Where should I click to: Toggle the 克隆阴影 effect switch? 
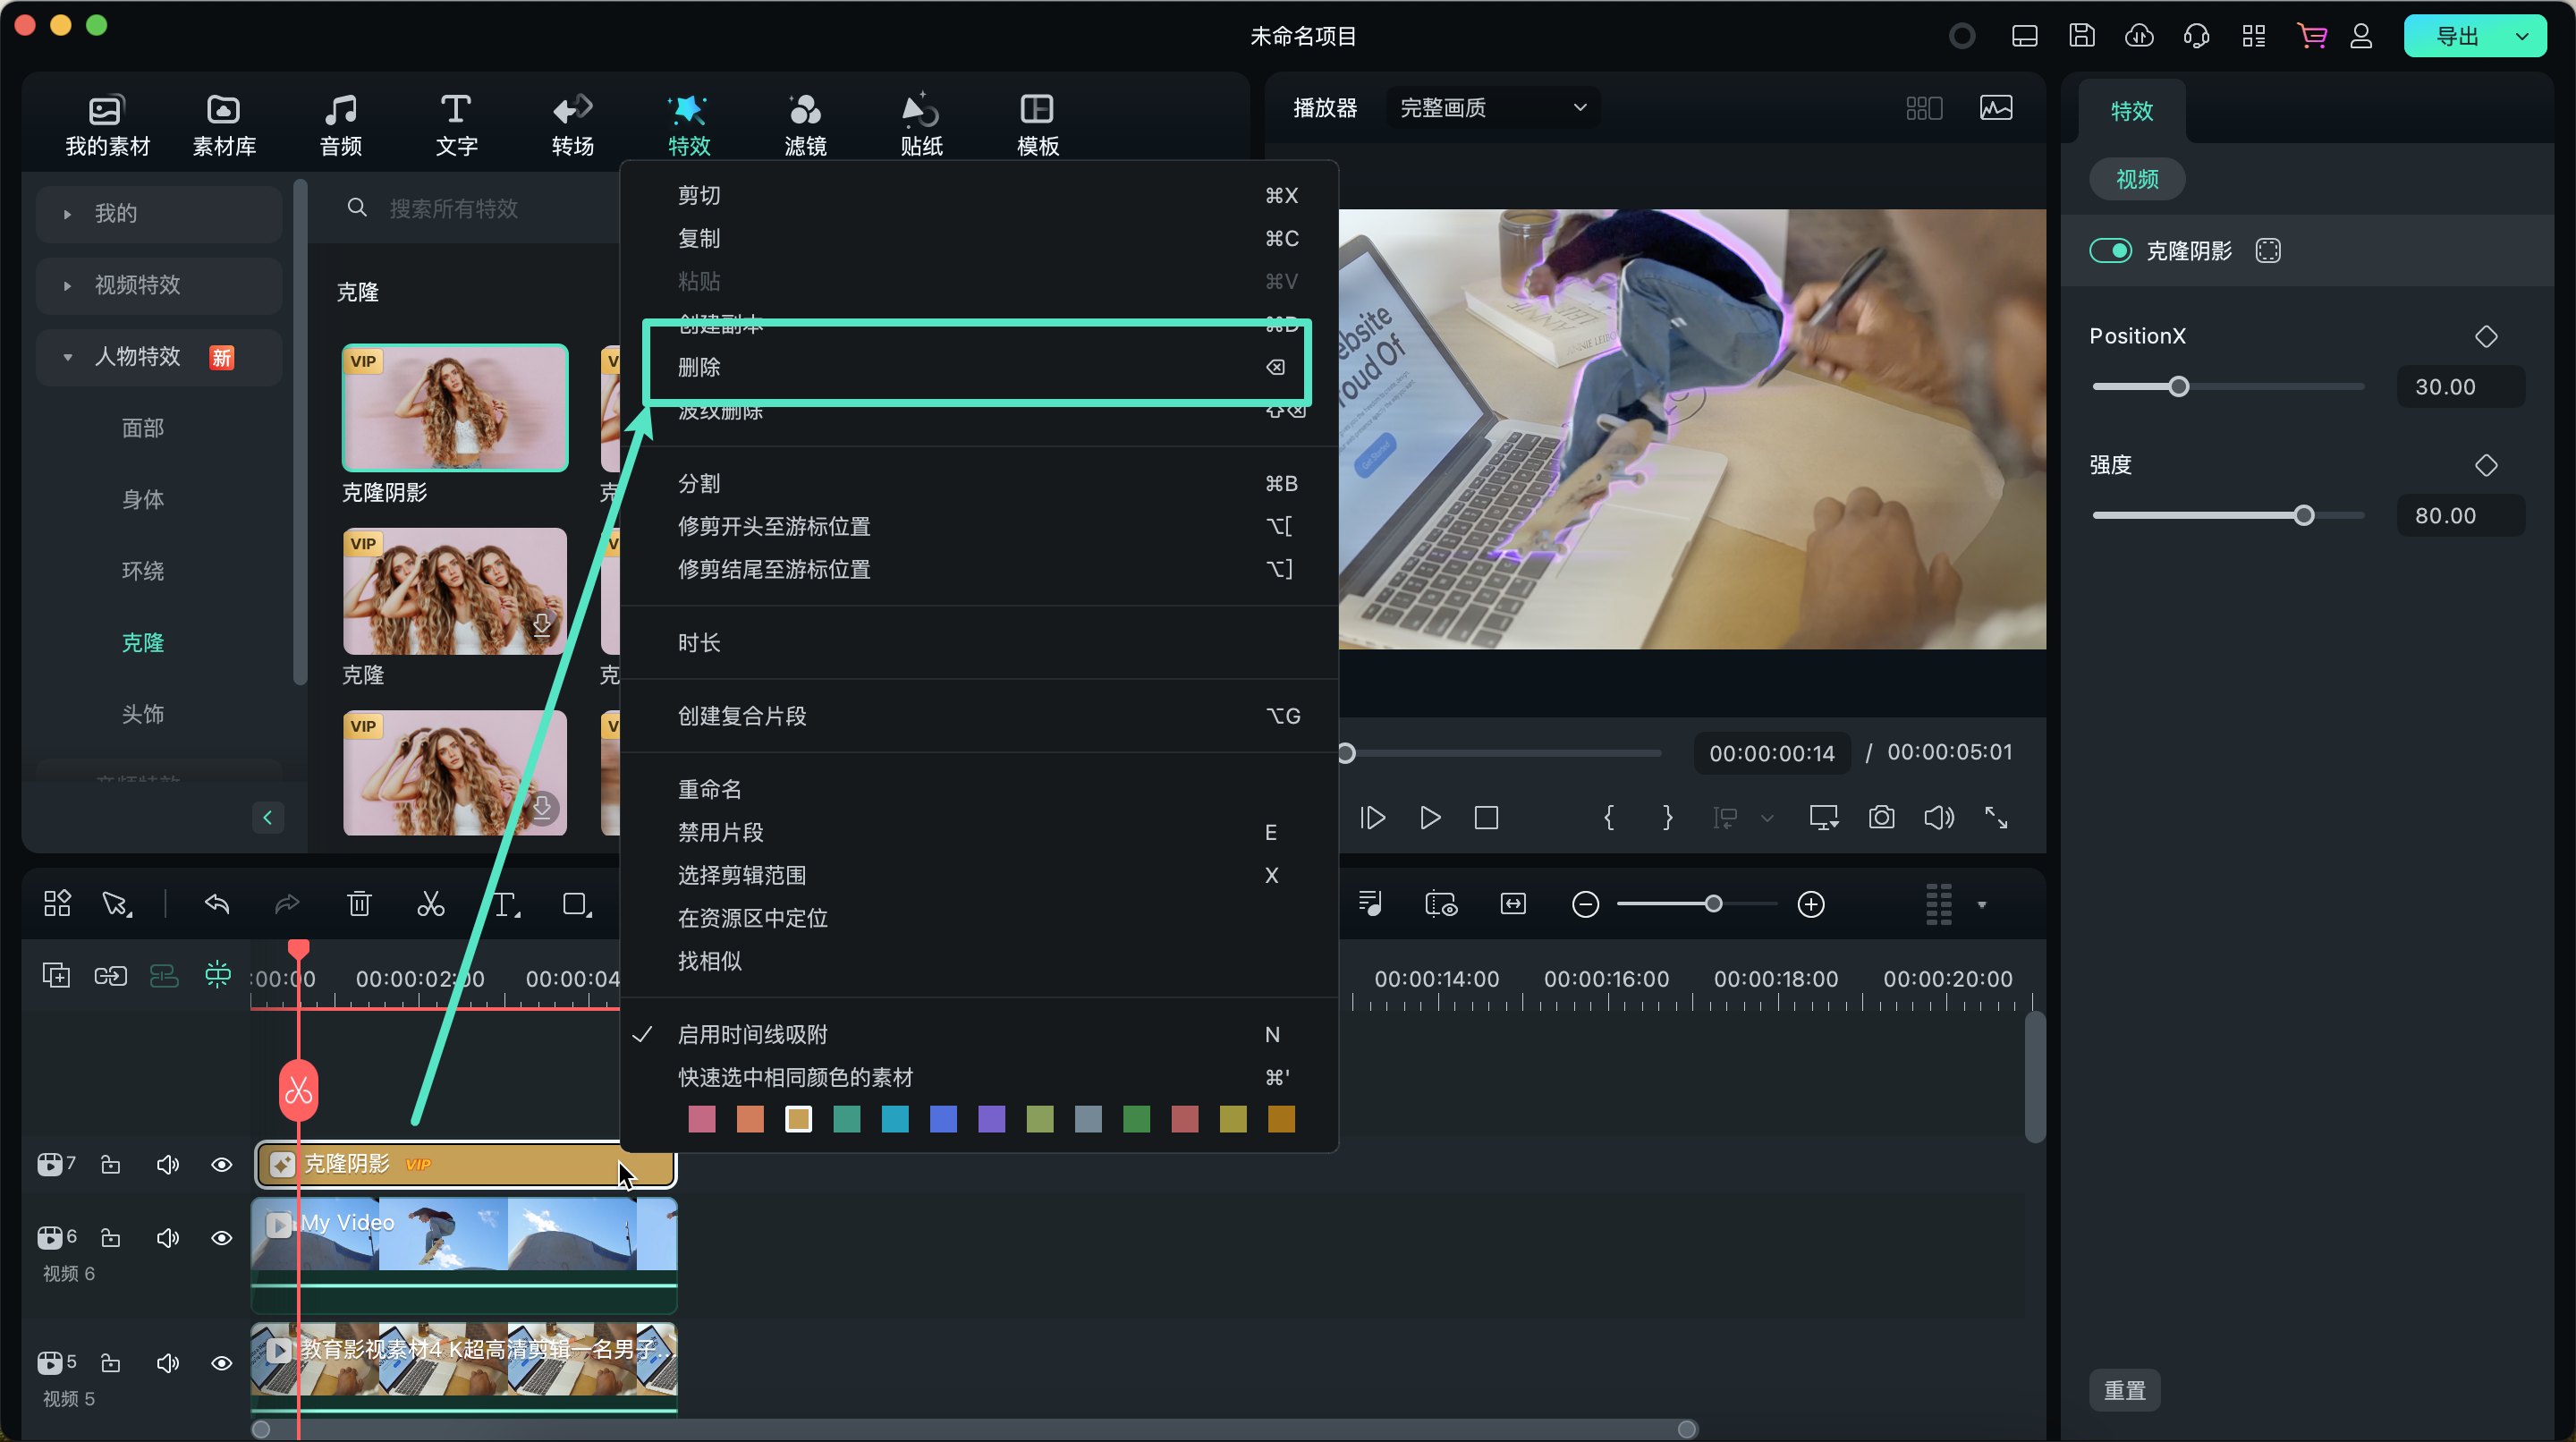2111,251
